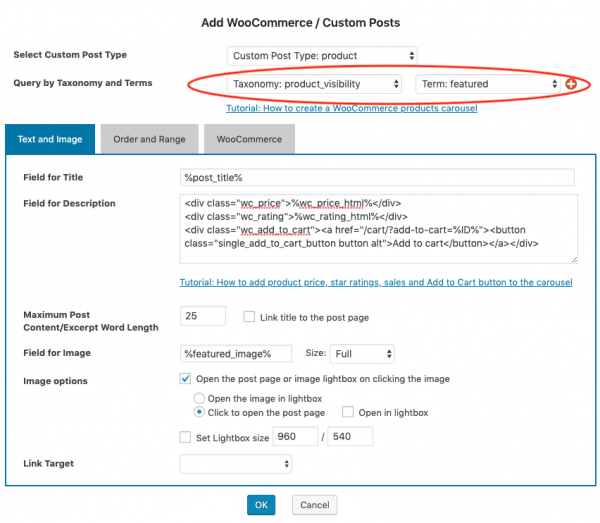Viewport: 600px width, 523px height.
Task: Open the Term featured dropdown
Action: (486, 85)
